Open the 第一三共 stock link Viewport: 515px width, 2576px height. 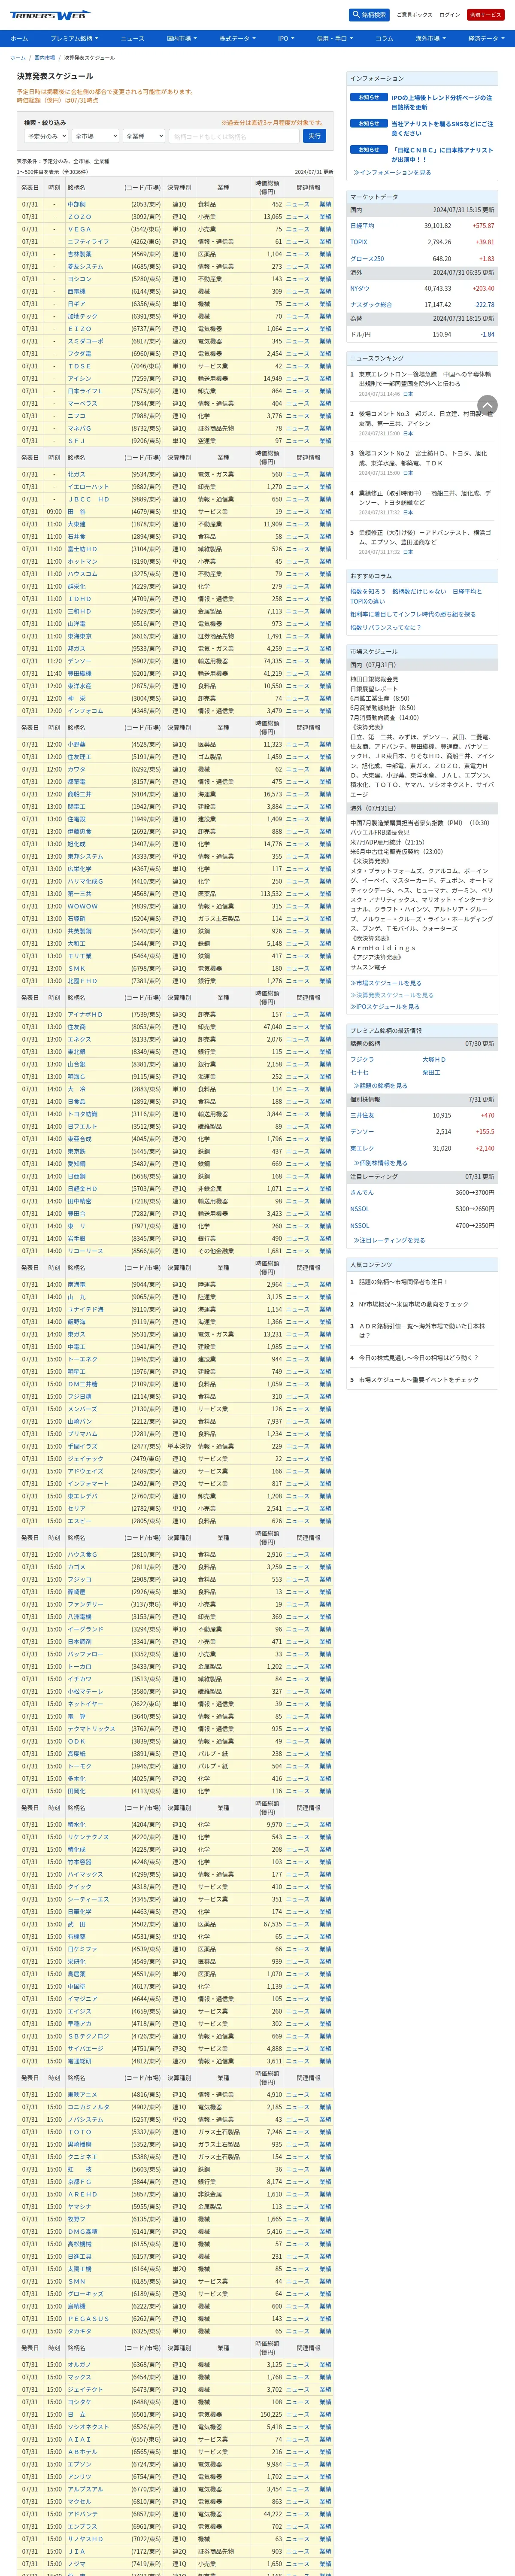coord(79,894)
